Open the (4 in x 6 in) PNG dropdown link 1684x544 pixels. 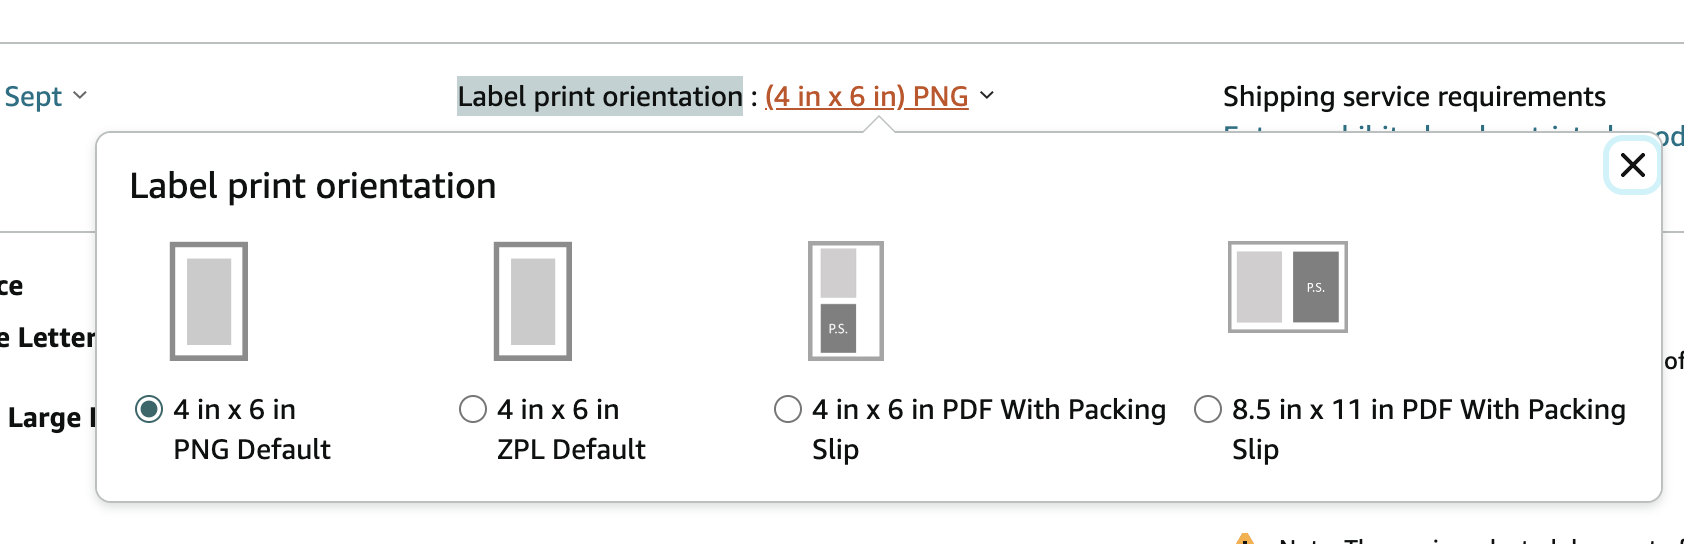(867, 96)
